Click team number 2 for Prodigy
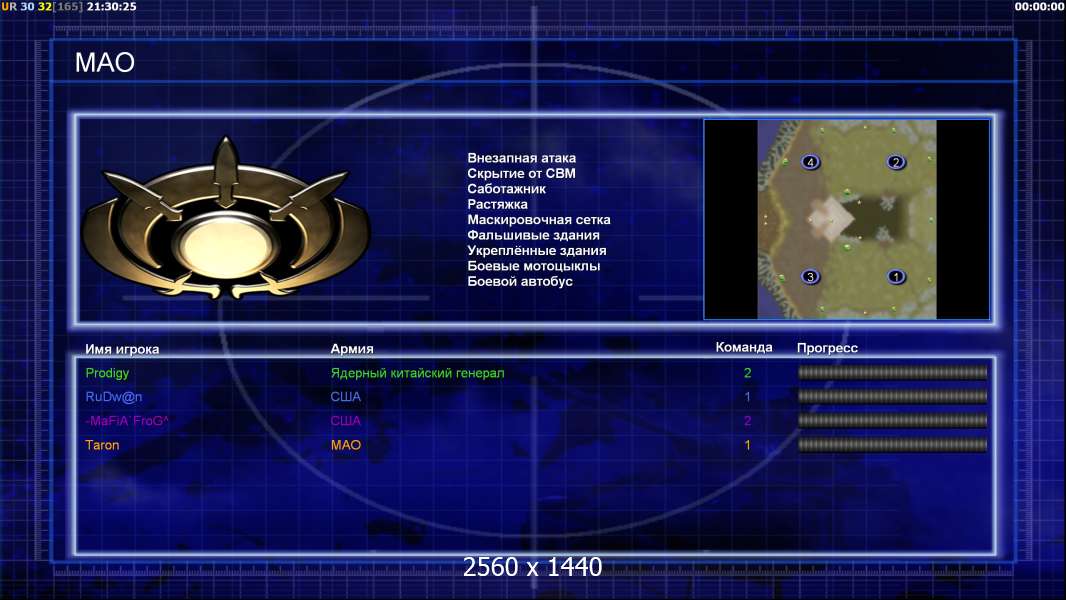Screen dimensions: 1066x600 748,373
